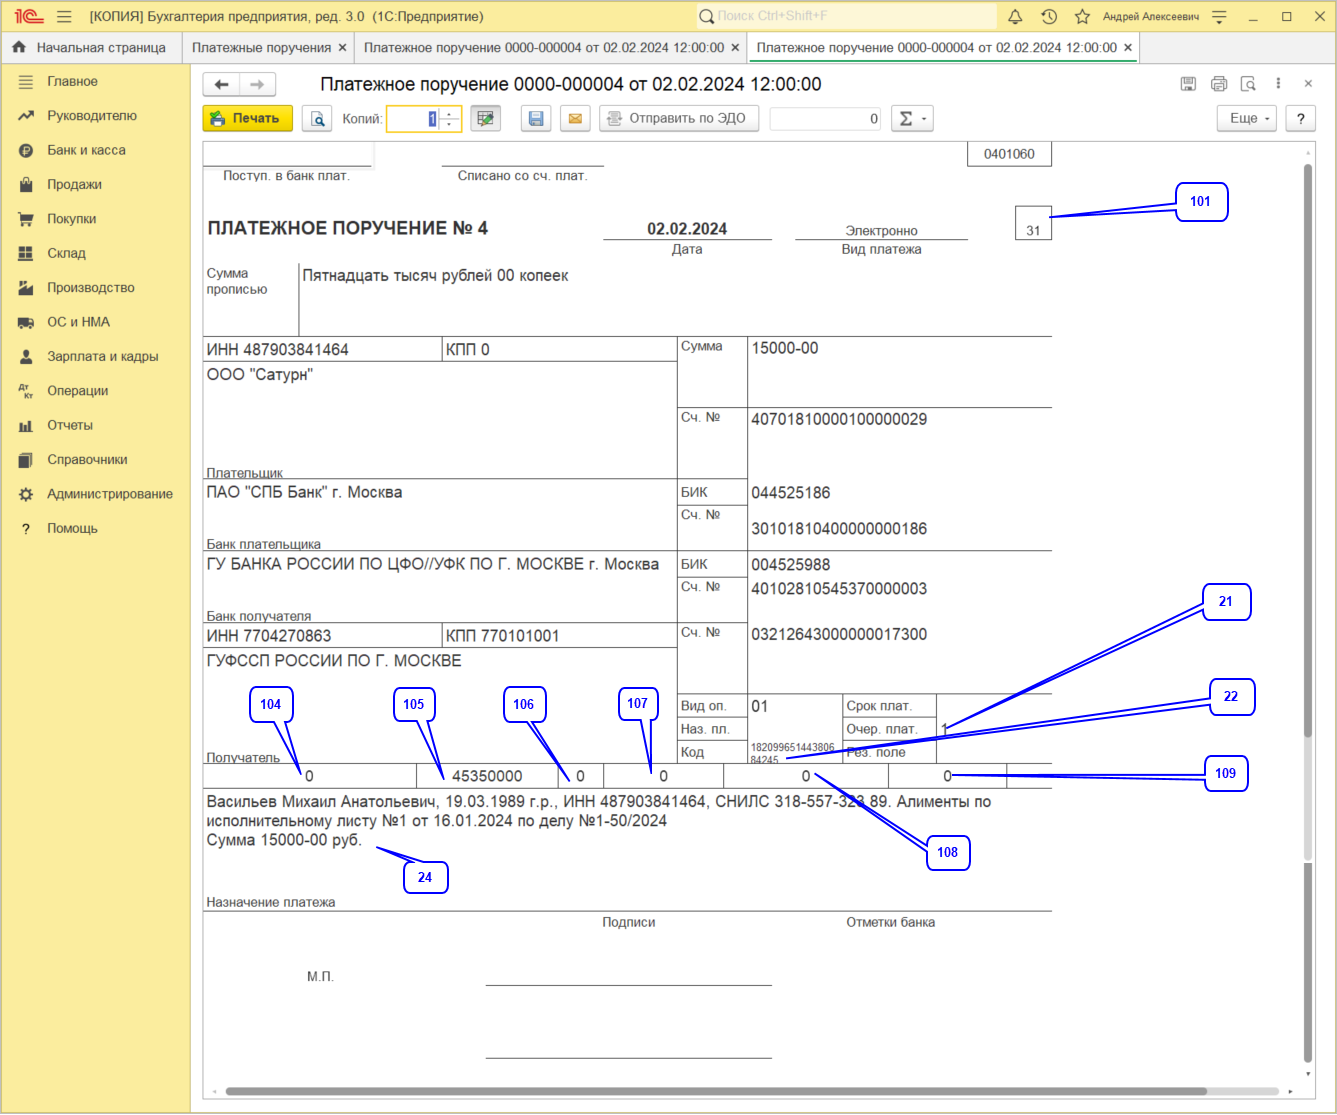Select recipient INN 7704270863
The image size is (1337, 1115).
pyautogui.click(x=269, y=635)
